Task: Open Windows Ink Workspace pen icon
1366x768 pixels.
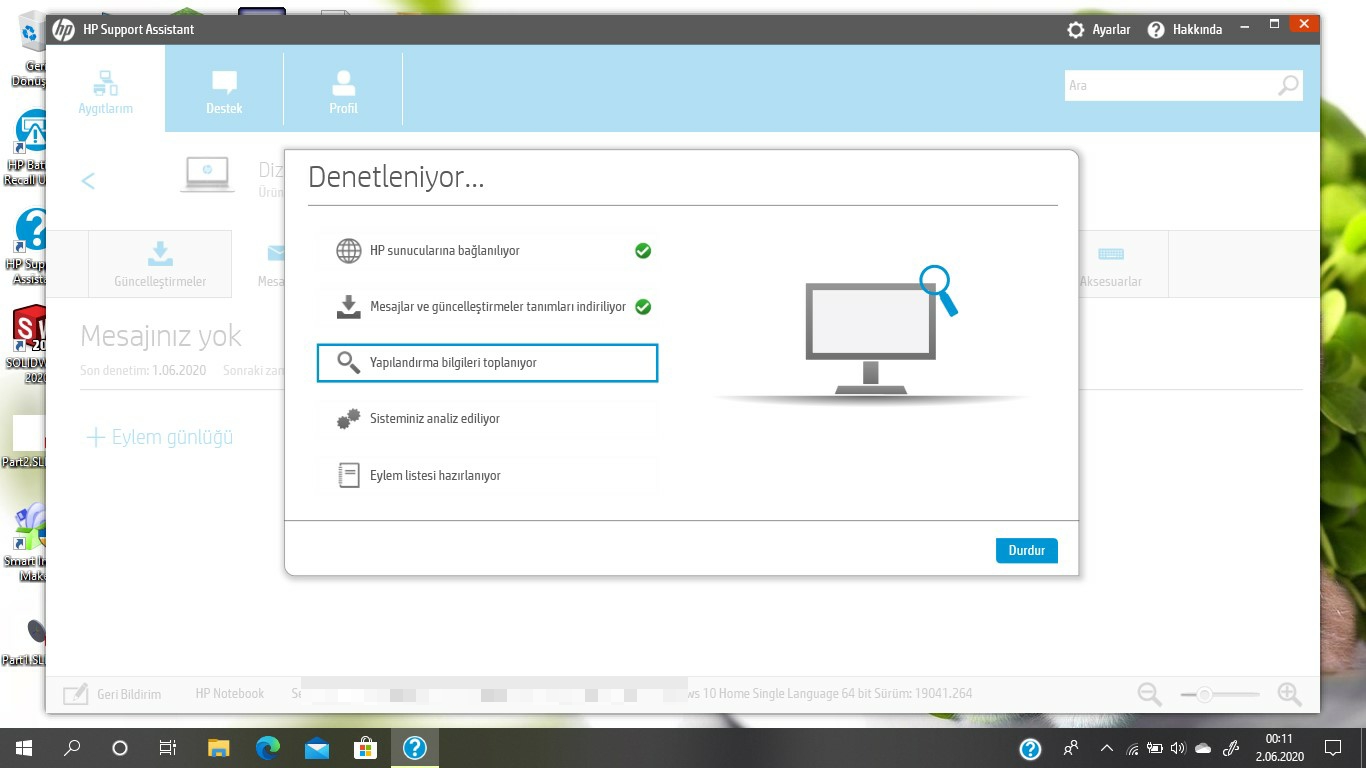Action: [1232, 748]
